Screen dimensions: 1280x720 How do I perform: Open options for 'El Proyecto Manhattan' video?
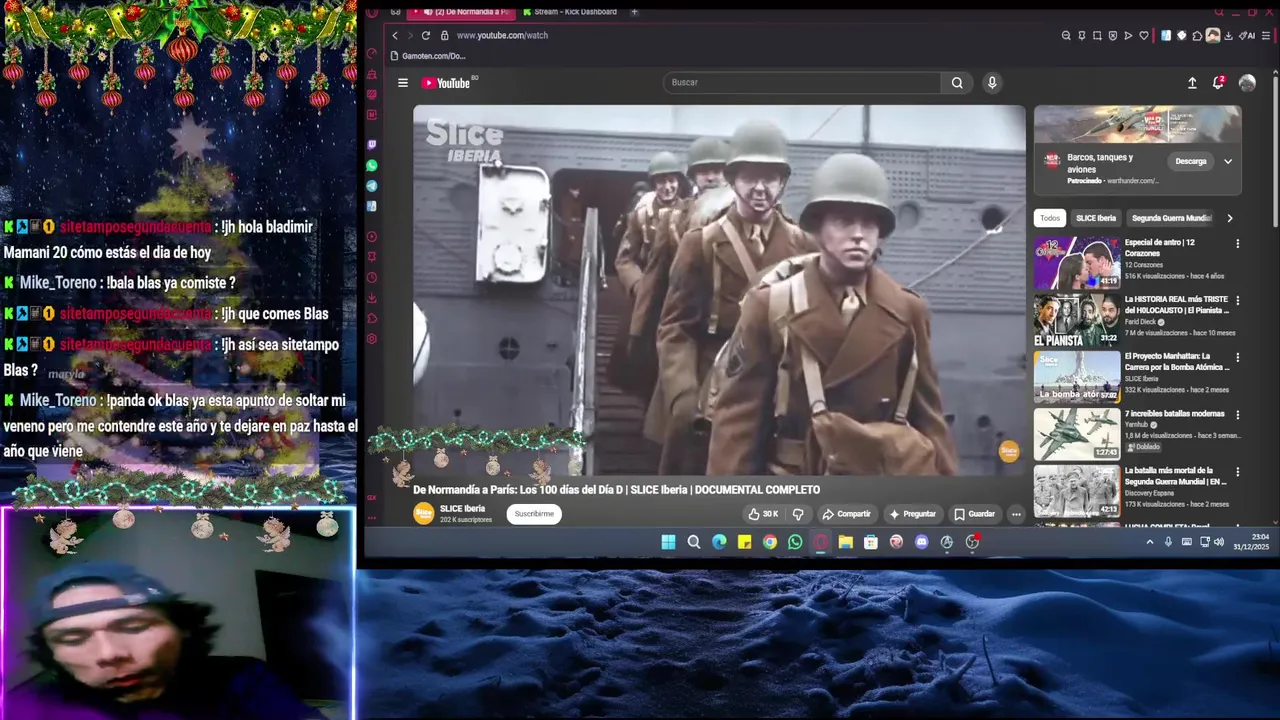1237,357
